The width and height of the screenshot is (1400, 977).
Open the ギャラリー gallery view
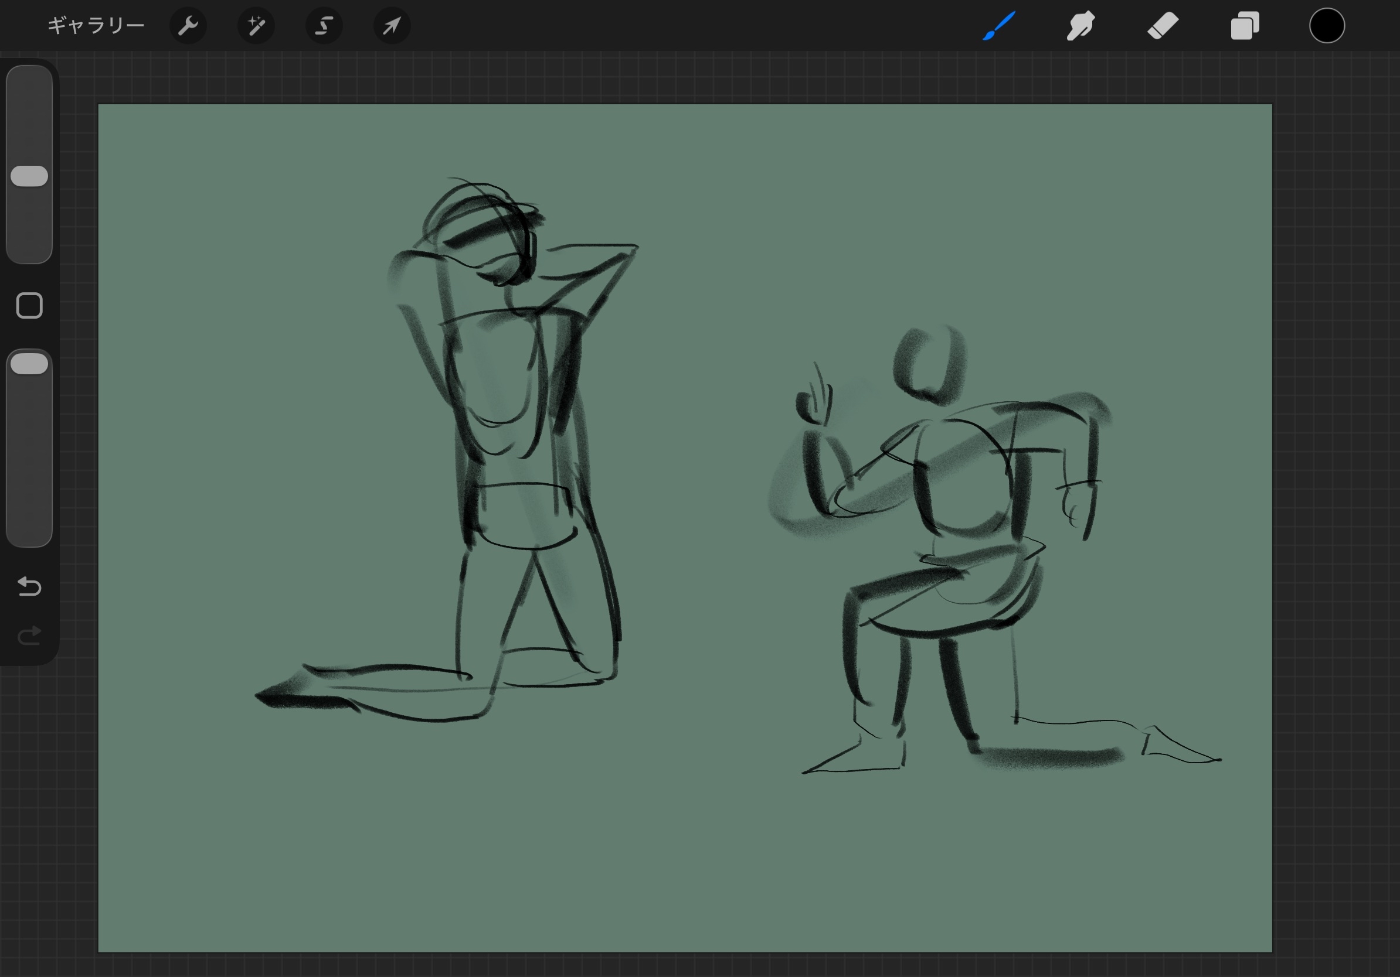[96, 26]
